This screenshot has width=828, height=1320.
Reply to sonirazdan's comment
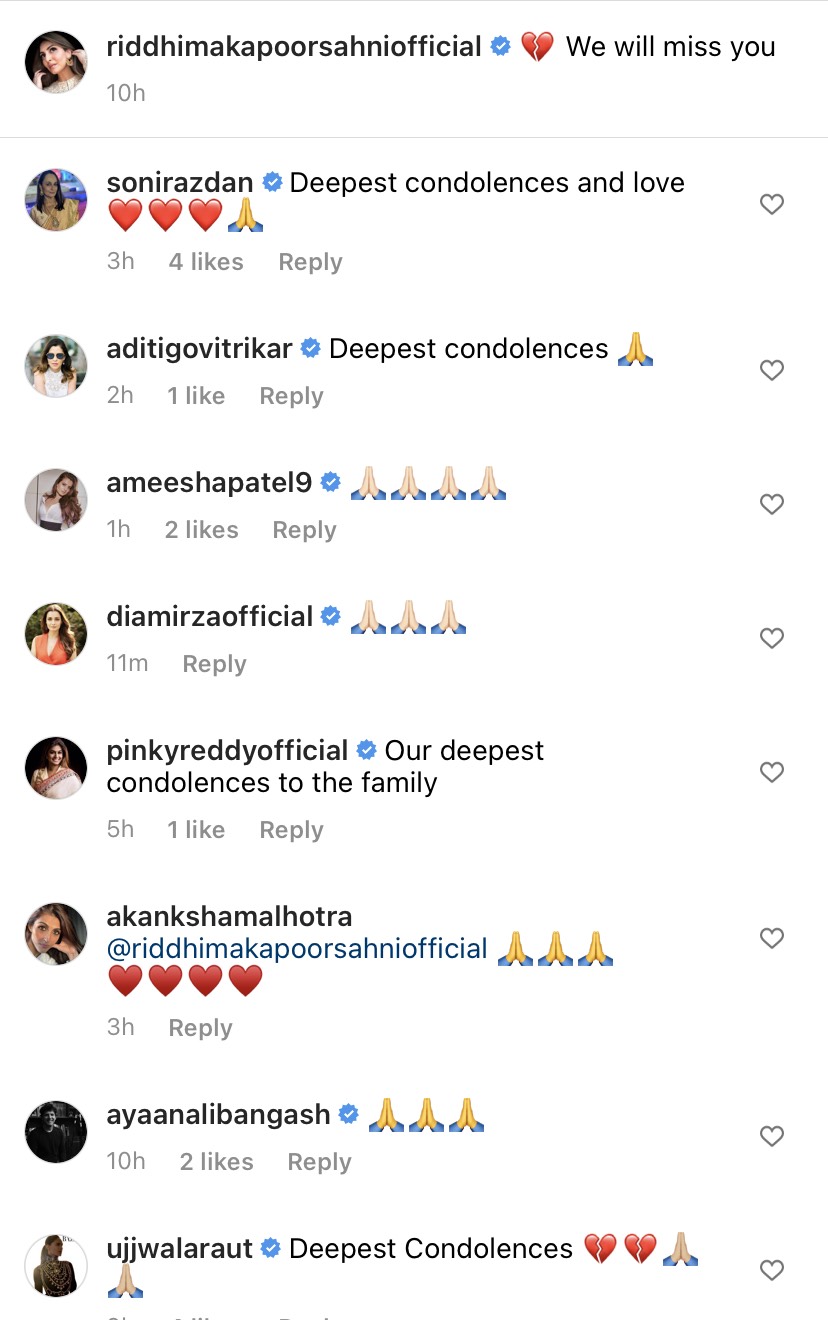310,262
